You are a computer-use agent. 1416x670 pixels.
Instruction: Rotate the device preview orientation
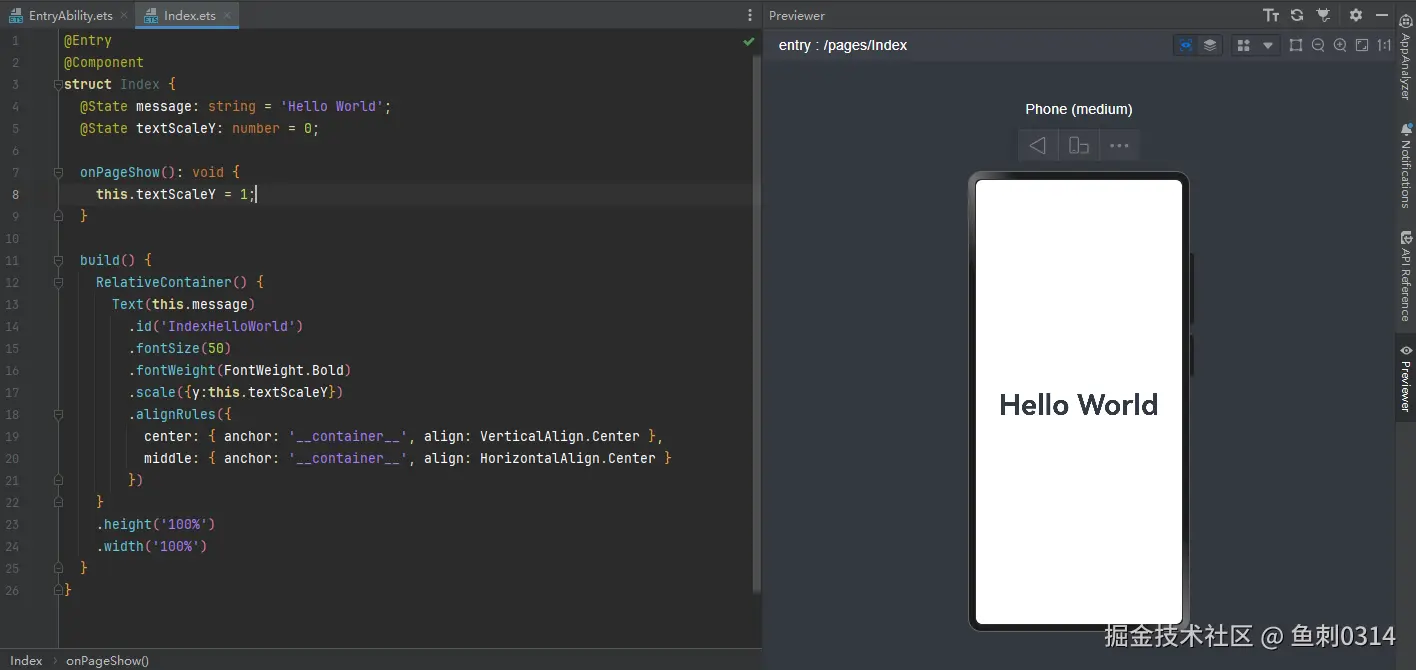pyautogui.click(x=1078, y=146)
